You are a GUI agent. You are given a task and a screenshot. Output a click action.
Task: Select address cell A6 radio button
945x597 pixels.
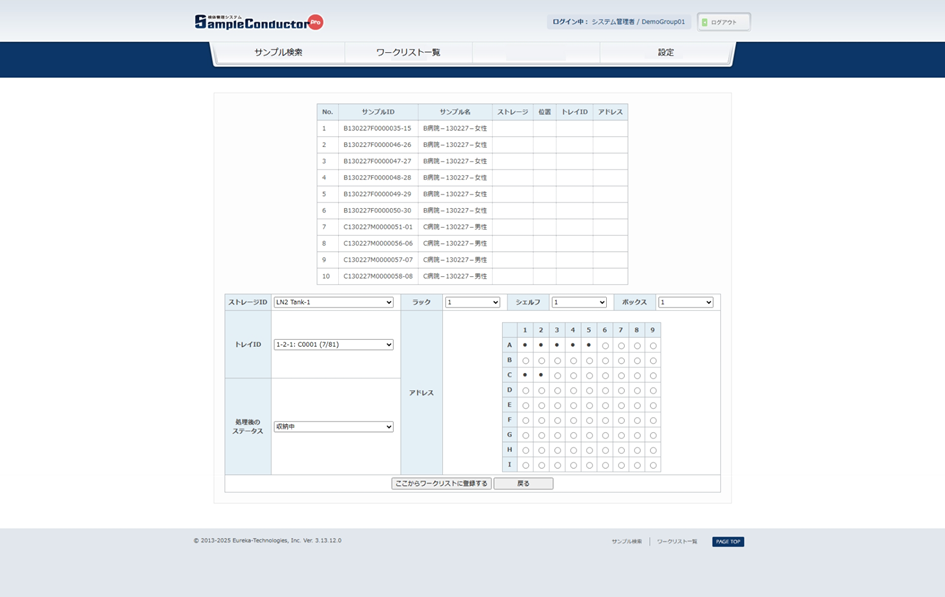[x=605, y=345]
